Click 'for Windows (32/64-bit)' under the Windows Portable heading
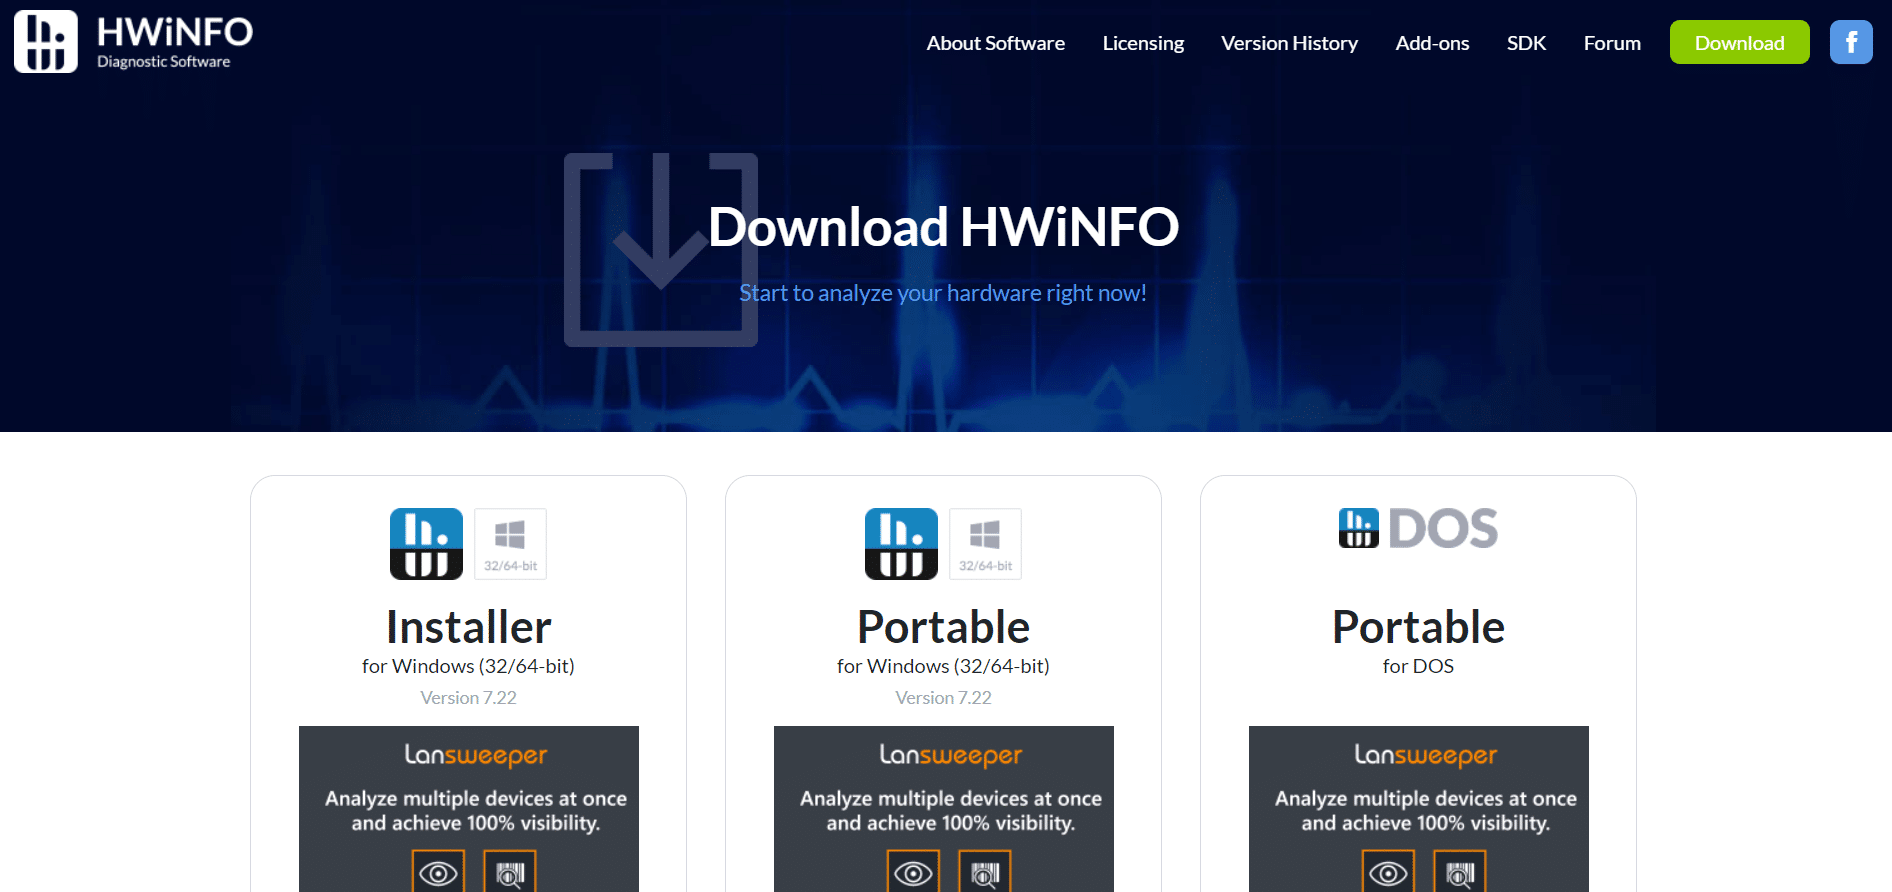The image size is (1892, 892). pos(943,666)
